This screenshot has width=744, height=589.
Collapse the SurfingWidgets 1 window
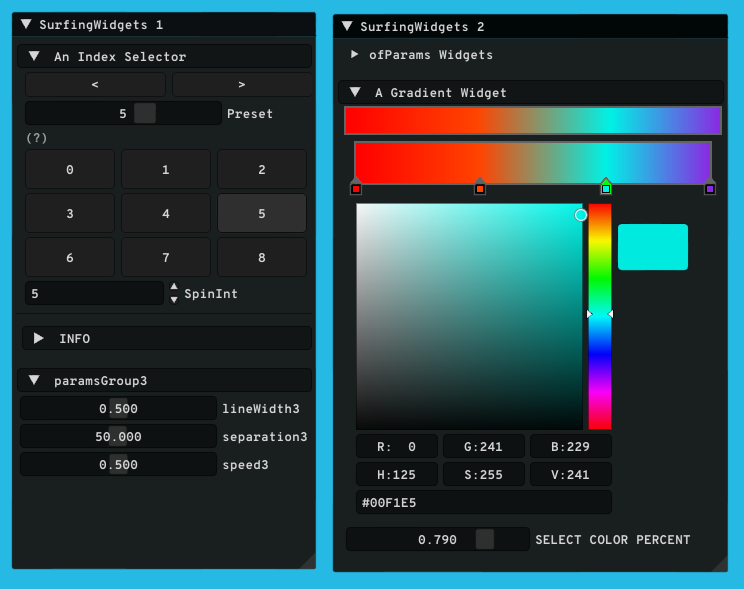(26, 24)
